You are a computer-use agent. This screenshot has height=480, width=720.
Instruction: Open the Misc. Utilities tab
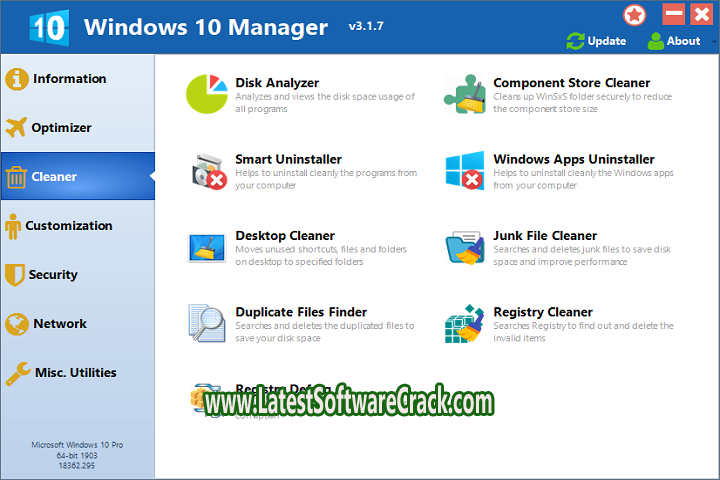tap(78, 373)
